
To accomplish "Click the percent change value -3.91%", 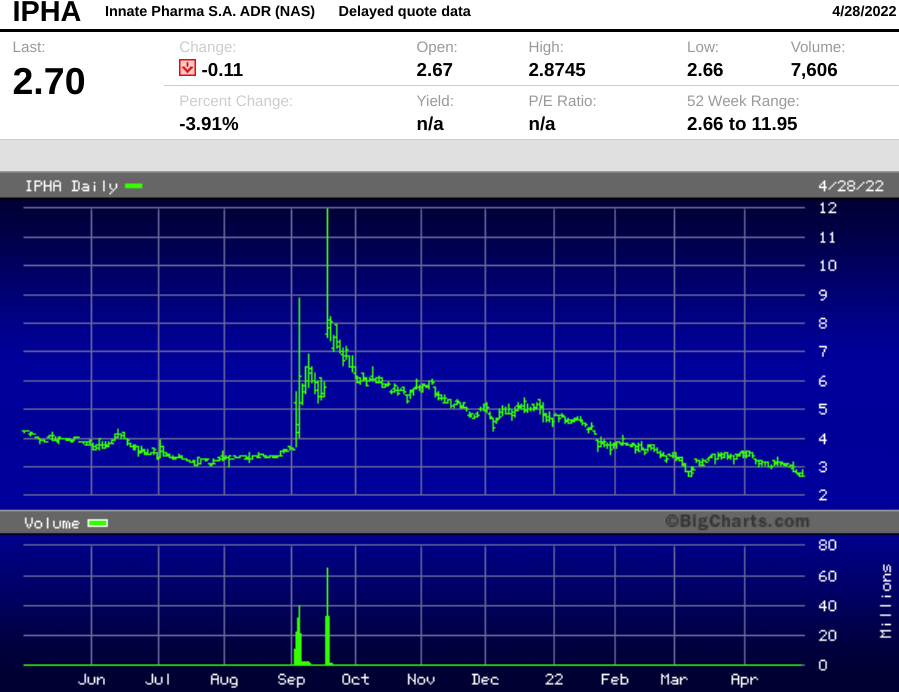I will point(209,124).
